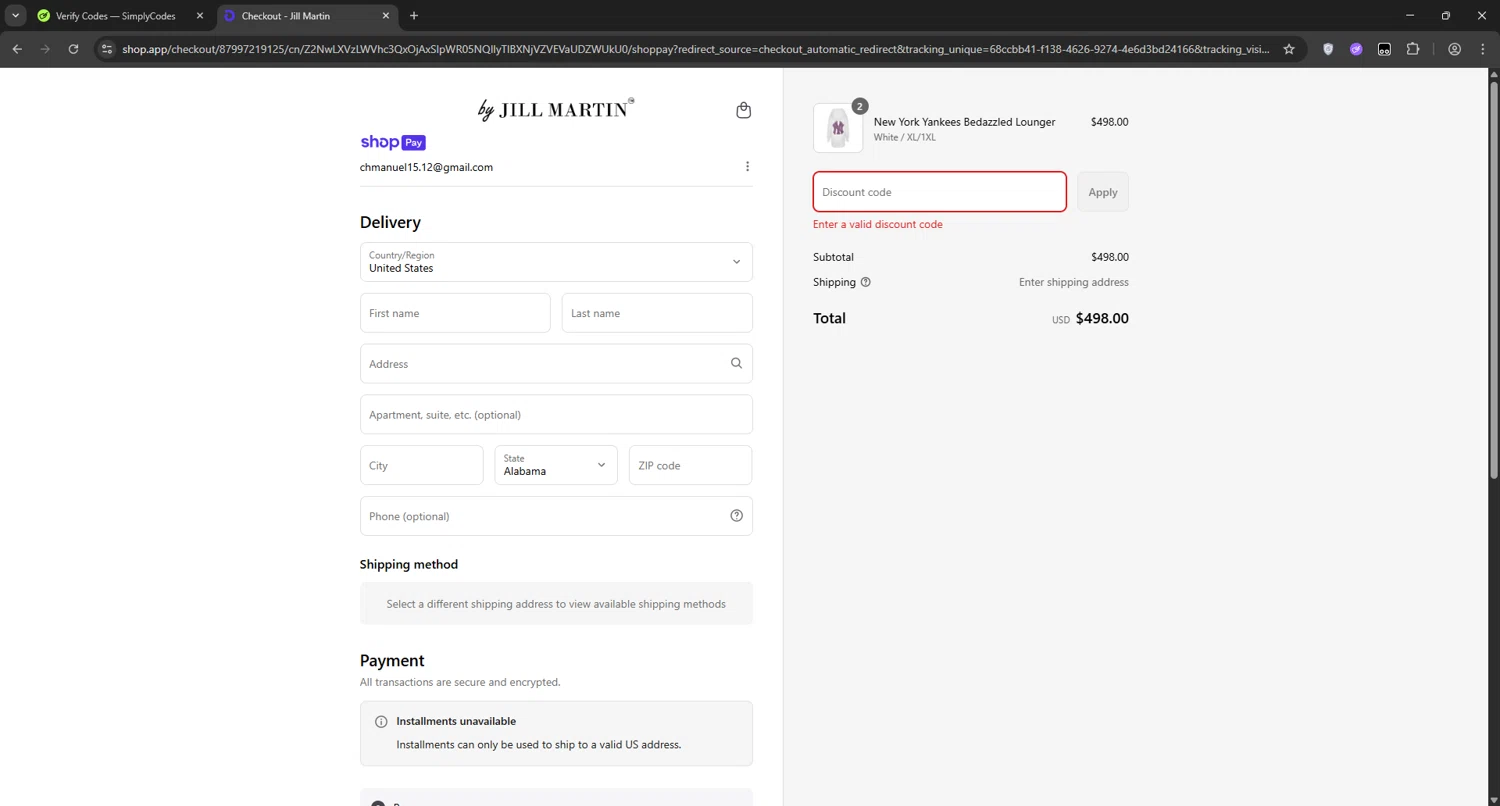Click the City field
The image size is (1500, 806).
[x=422, y=465]
